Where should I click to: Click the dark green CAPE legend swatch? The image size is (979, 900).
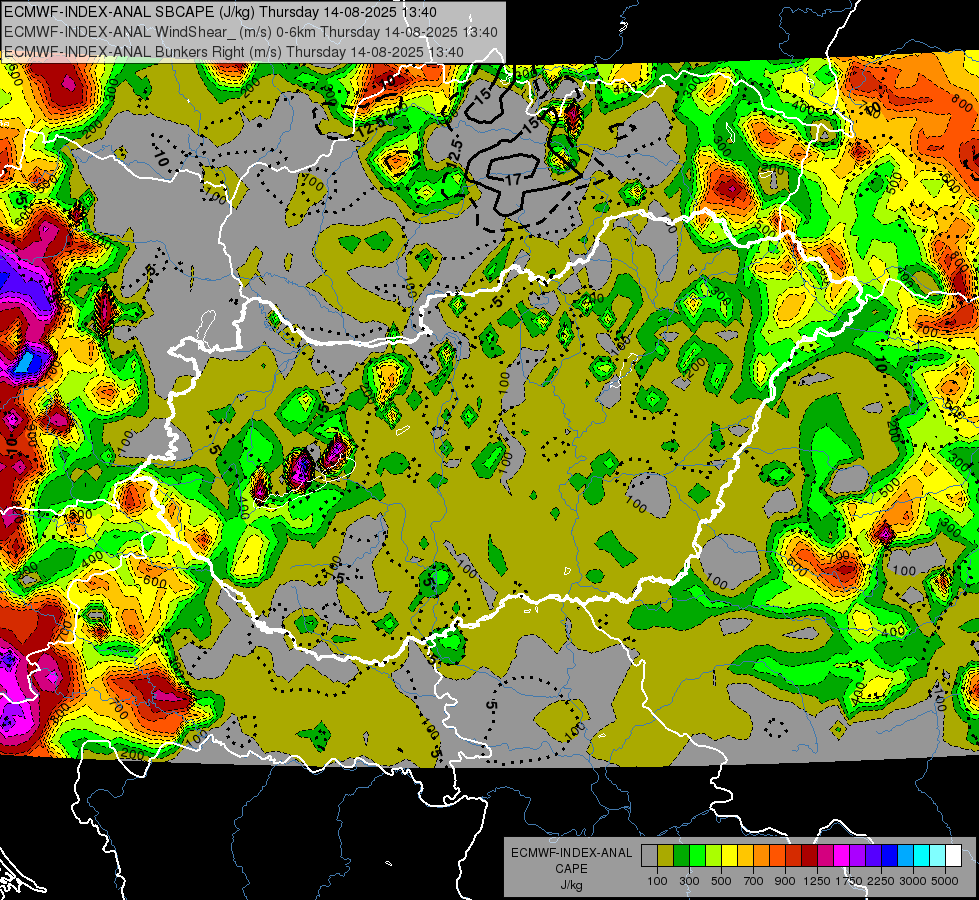coord(681,856)
